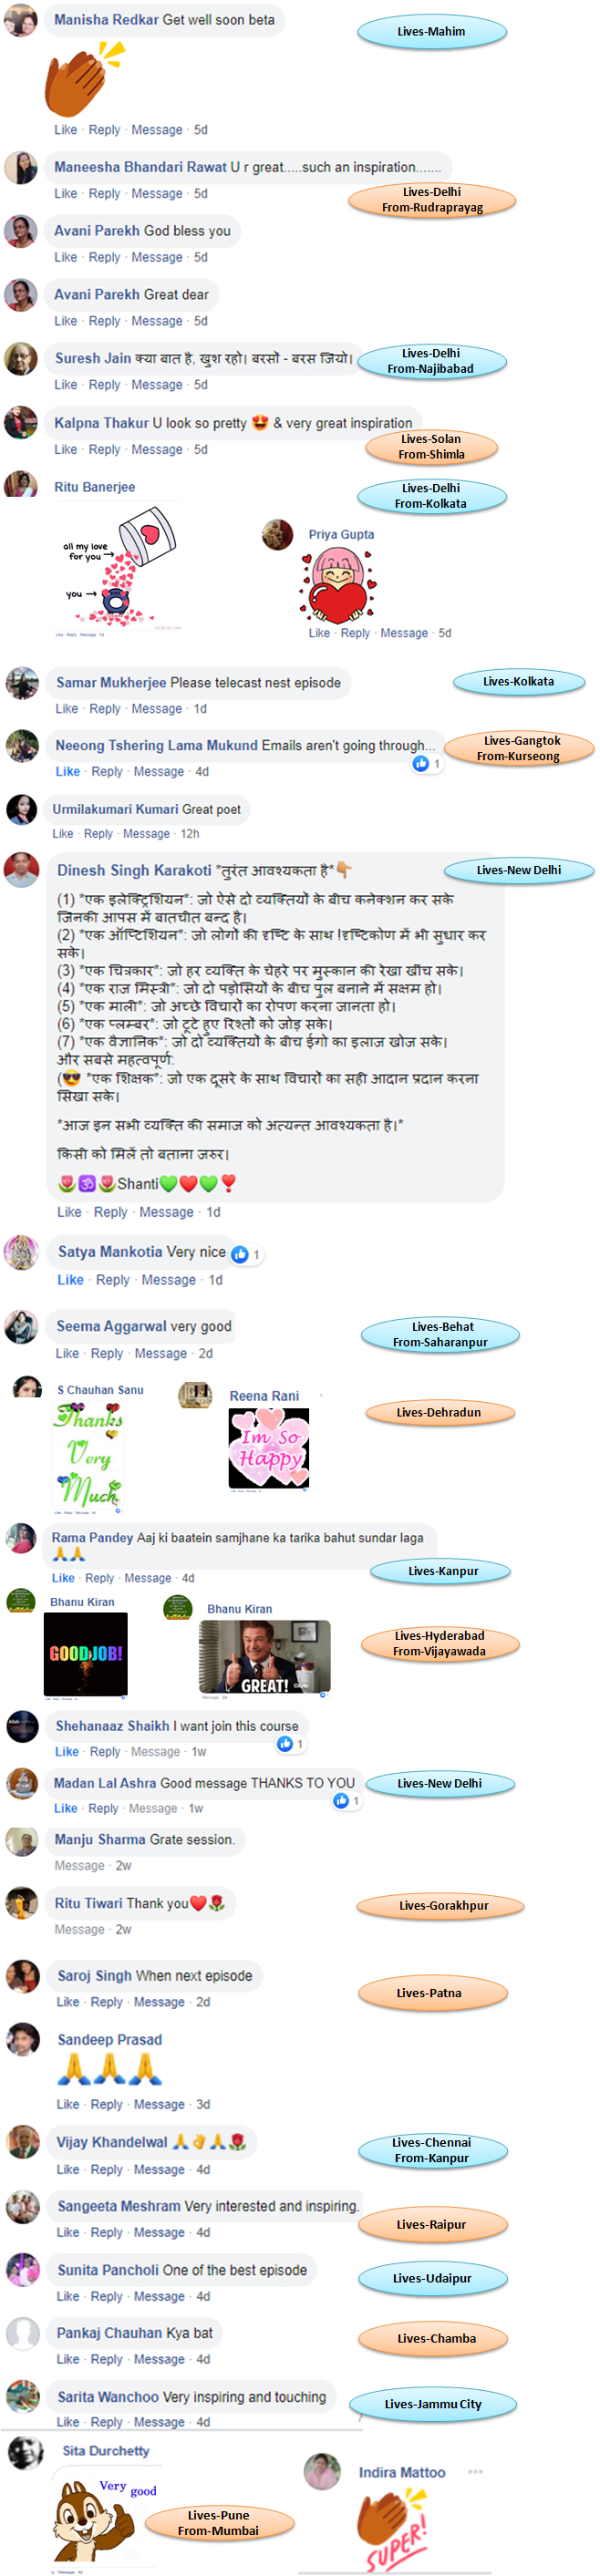Click Manisha Redkar's profile avatar
This screenshot has width=600, height=2576.
pyautogui.click(x=21, y=19)
